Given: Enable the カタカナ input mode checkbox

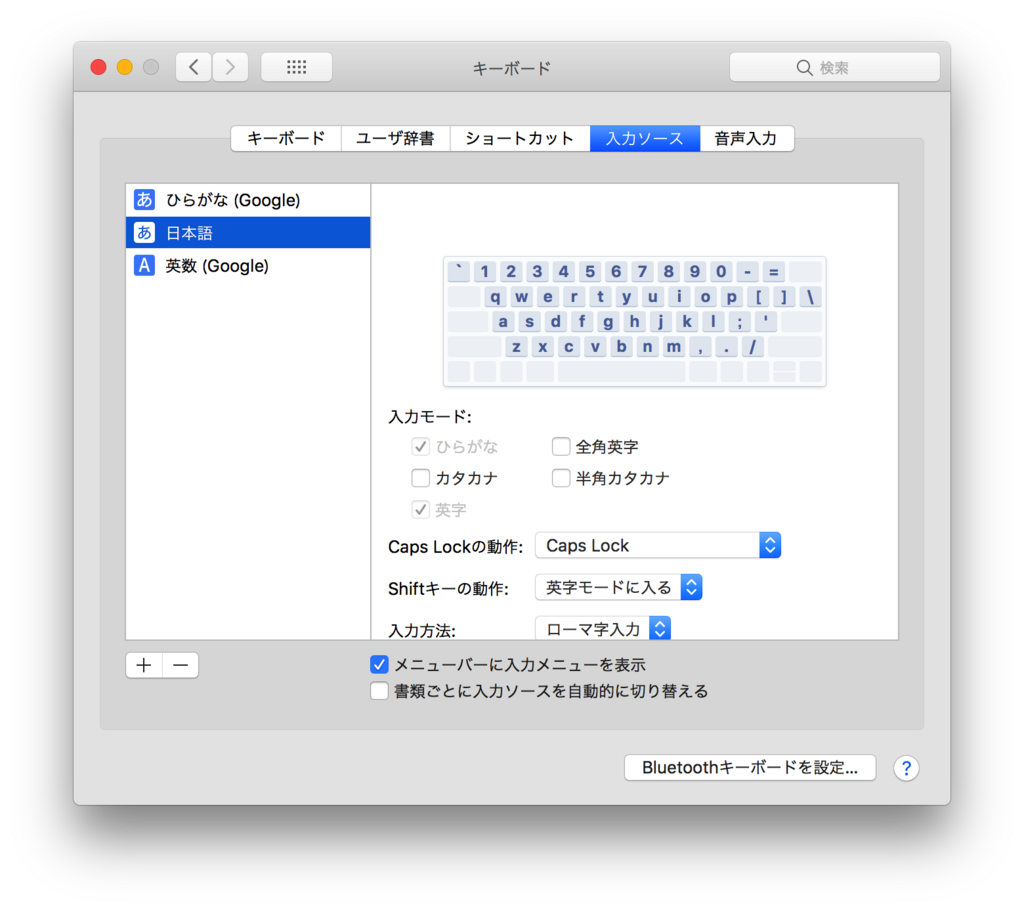Looking at the screenshot, I should coord(421,478).
